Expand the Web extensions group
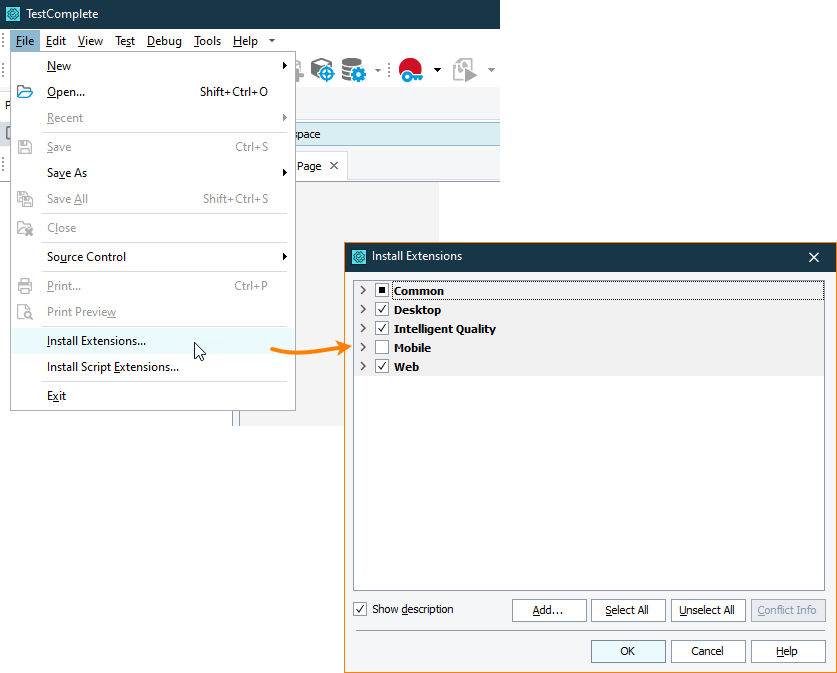 pyautogui.click(x=363, y=366)
